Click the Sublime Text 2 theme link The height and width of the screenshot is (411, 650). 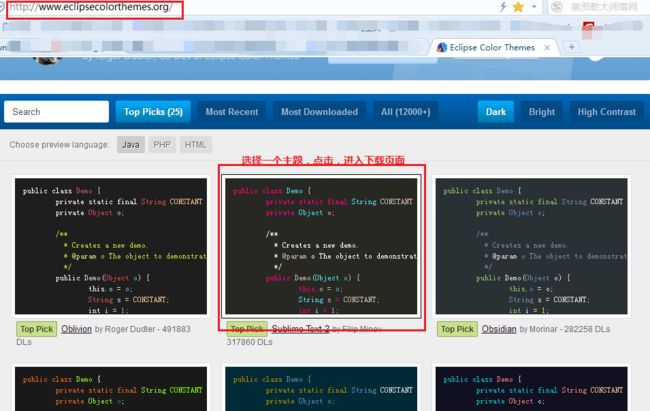[301, 329]
